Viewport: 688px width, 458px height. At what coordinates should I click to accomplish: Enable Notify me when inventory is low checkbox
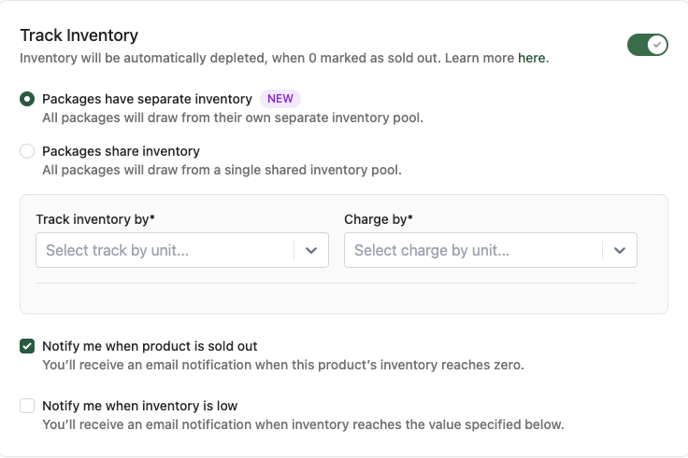[x=27, y=406]
